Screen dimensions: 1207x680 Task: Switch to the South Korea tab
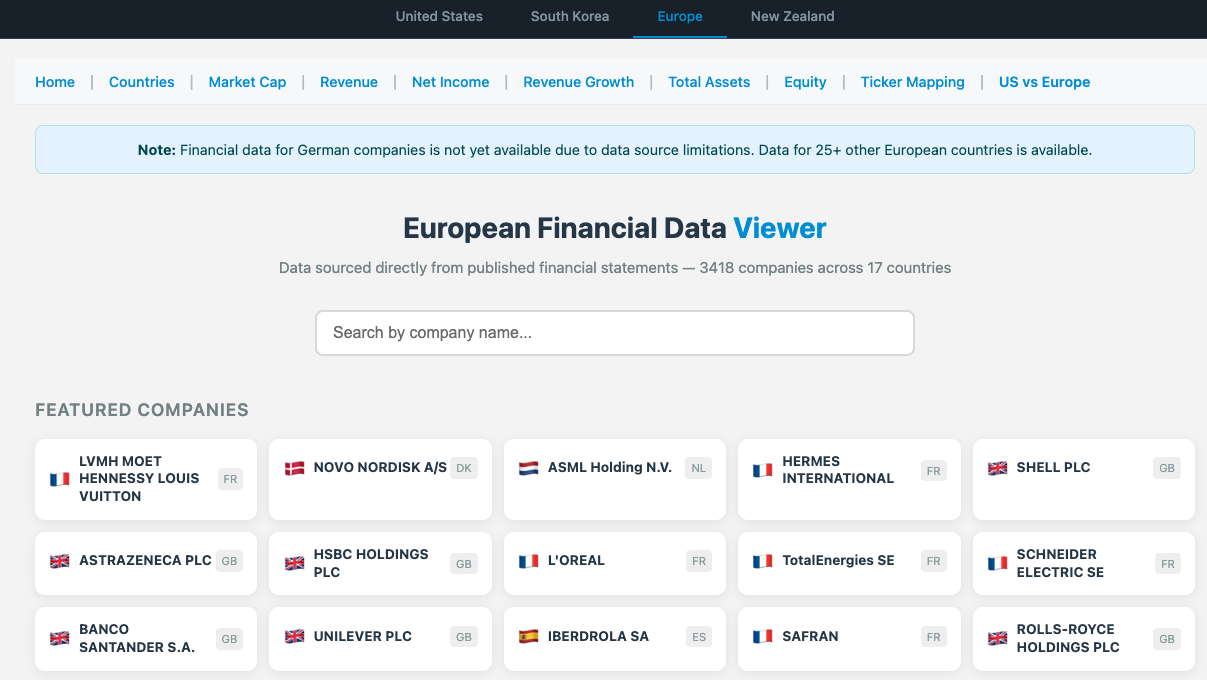pyautogui.click(x=570, y=16)
